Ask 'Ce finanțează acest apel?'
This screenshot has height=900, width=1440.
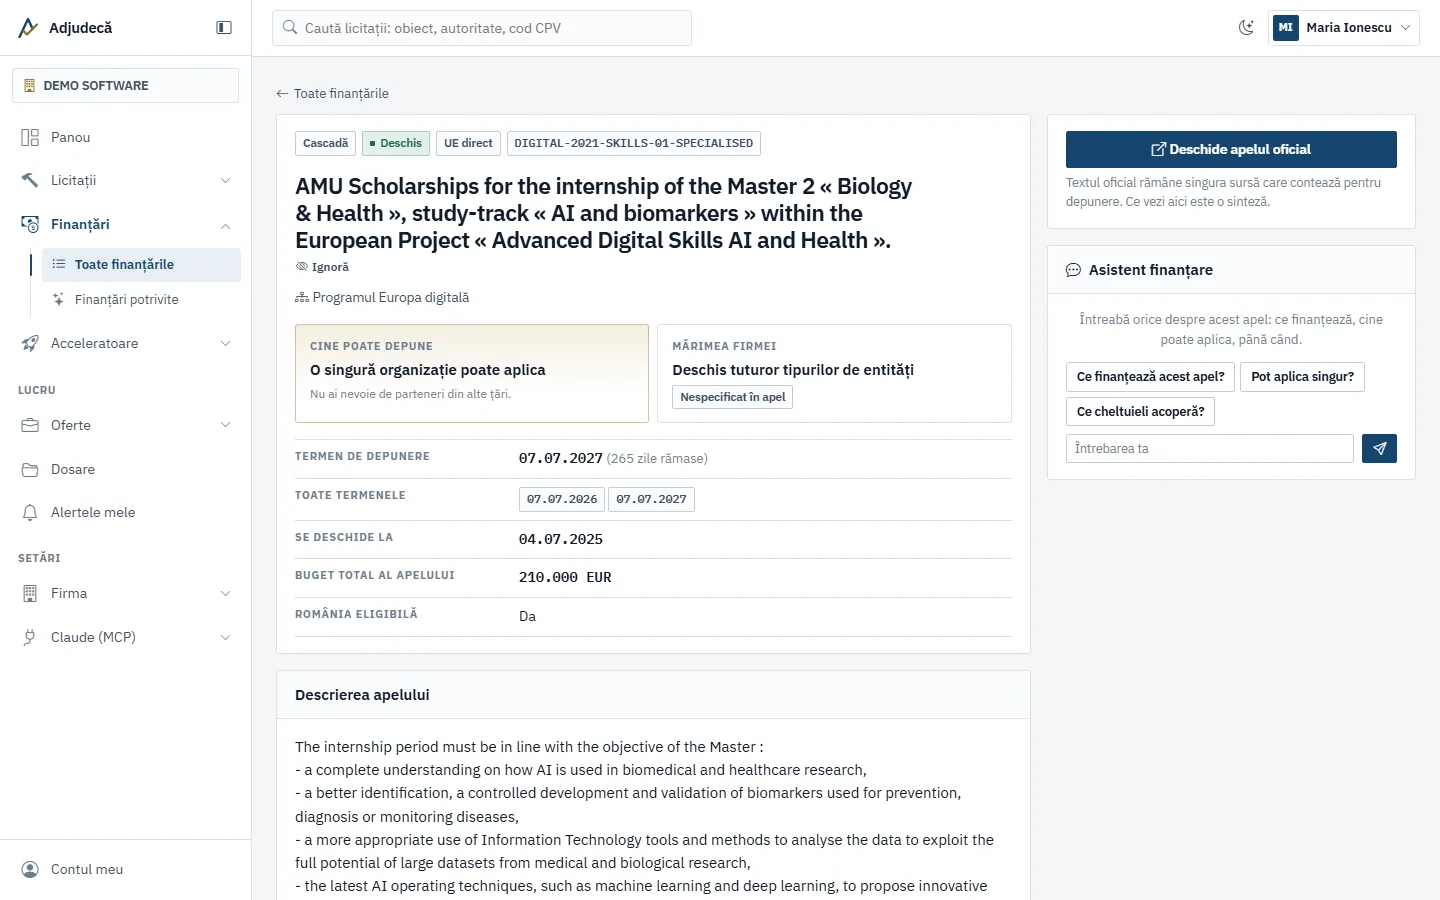coord(1150,377)
